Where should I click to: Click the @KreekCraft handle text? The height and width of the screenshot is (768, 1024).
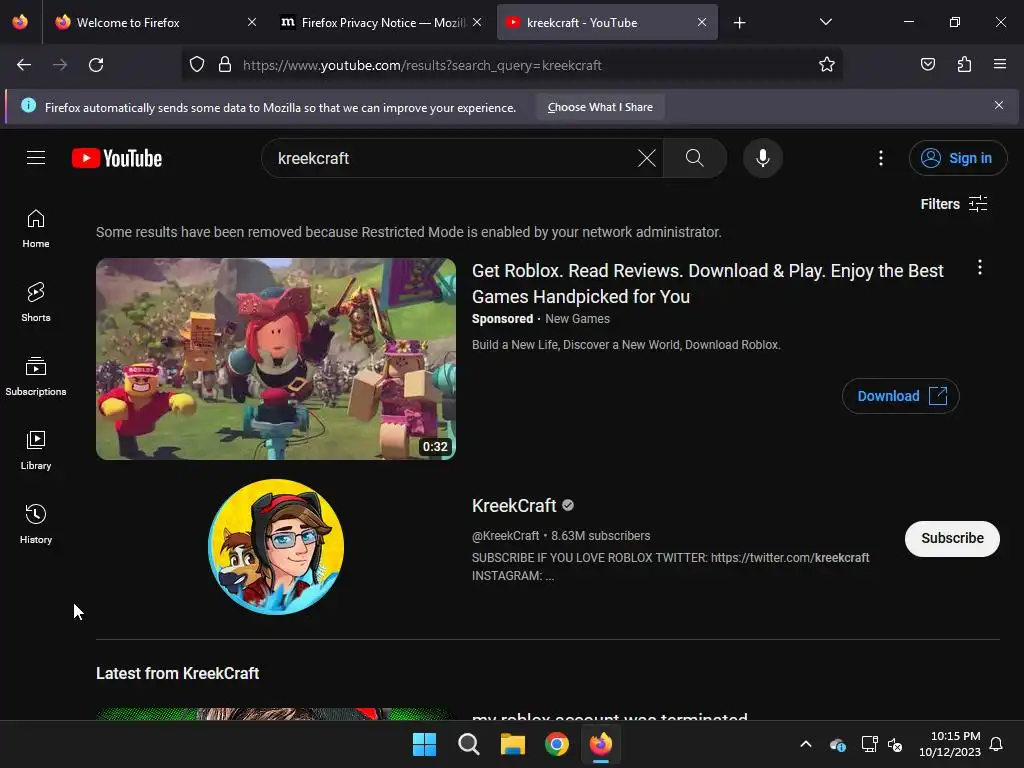505,536
